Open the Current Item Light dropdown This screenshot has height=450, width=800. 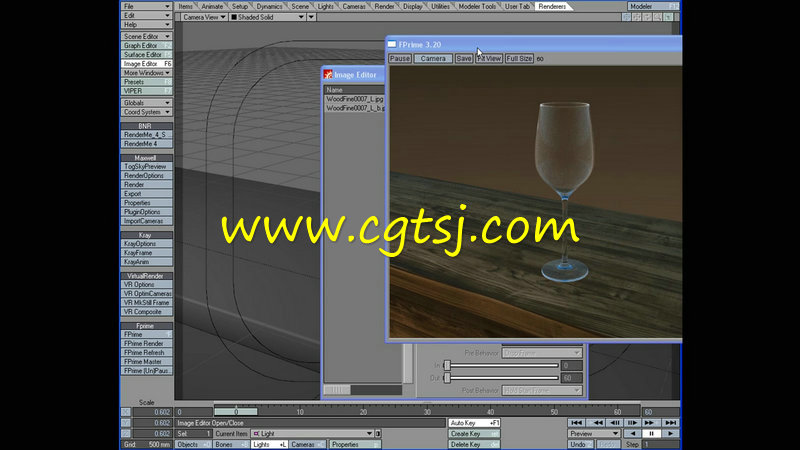pos(313,434)
